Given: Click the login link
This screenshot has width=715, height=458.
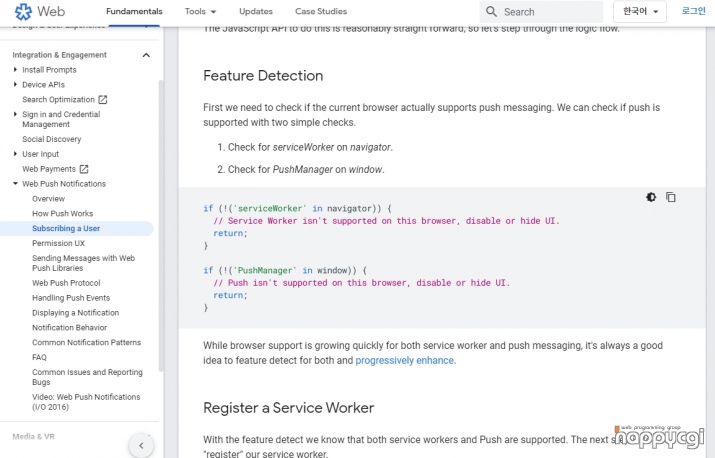Looking at the screenshot, I should (x=694, y=11).
